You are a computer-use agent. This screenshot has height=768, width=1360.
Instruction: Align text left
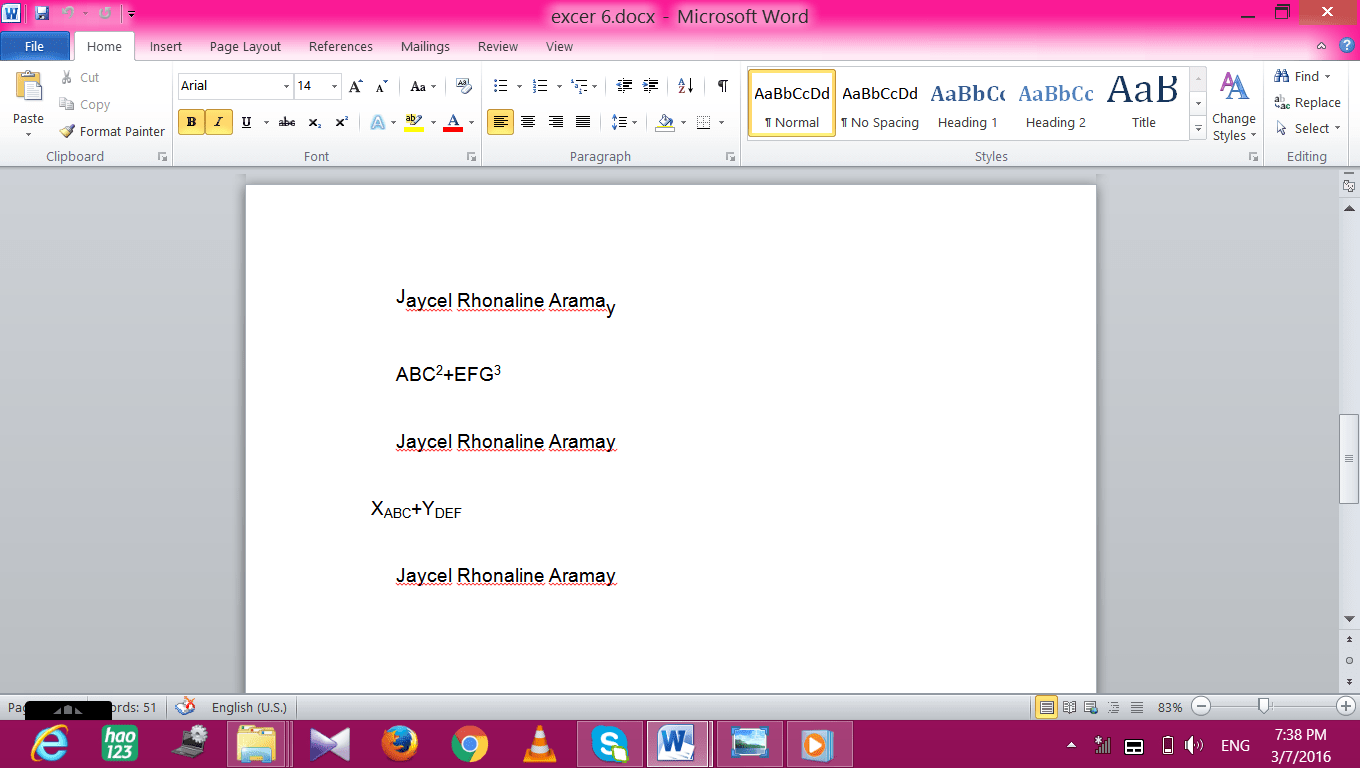click(500, 122)
